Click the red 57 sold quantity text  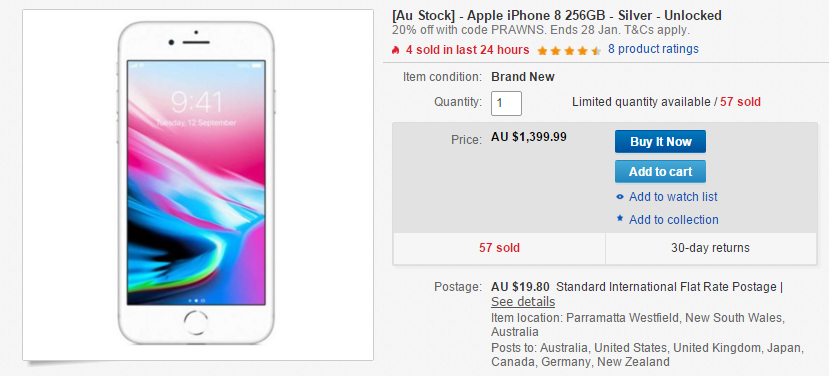pos(740,102)
